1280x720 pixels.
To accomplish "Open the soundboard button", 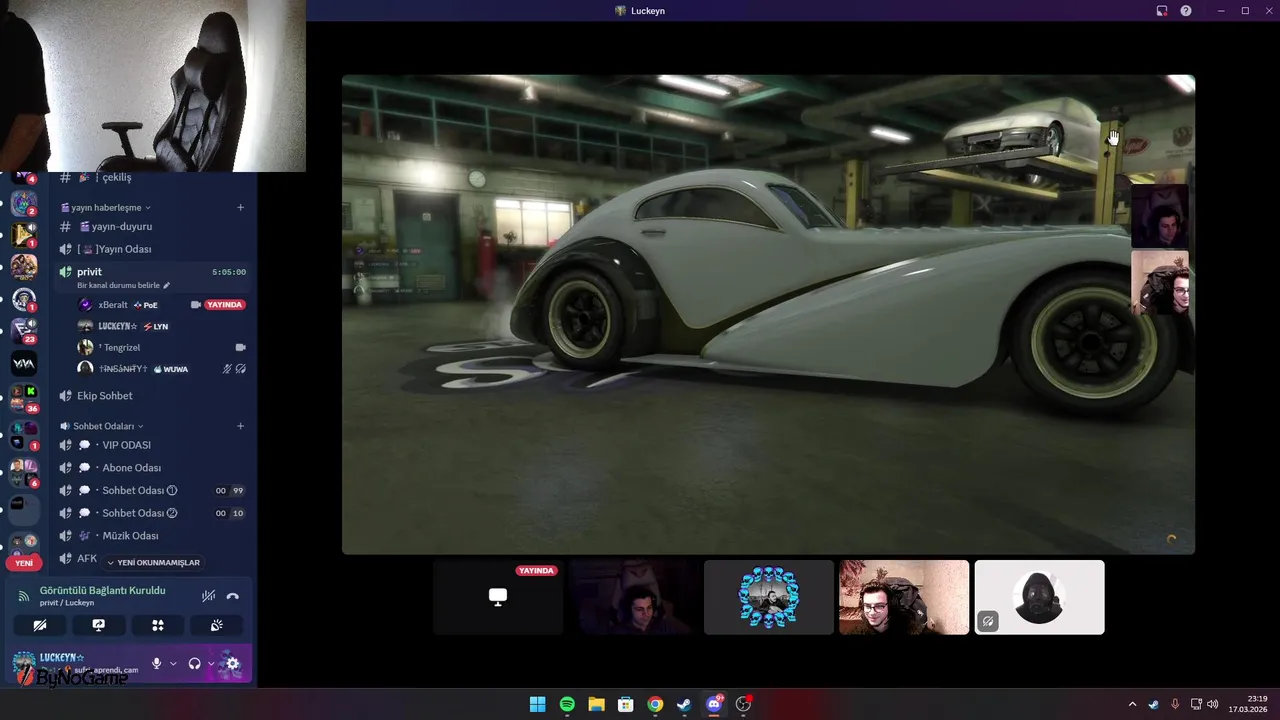I will coord(216,625).
